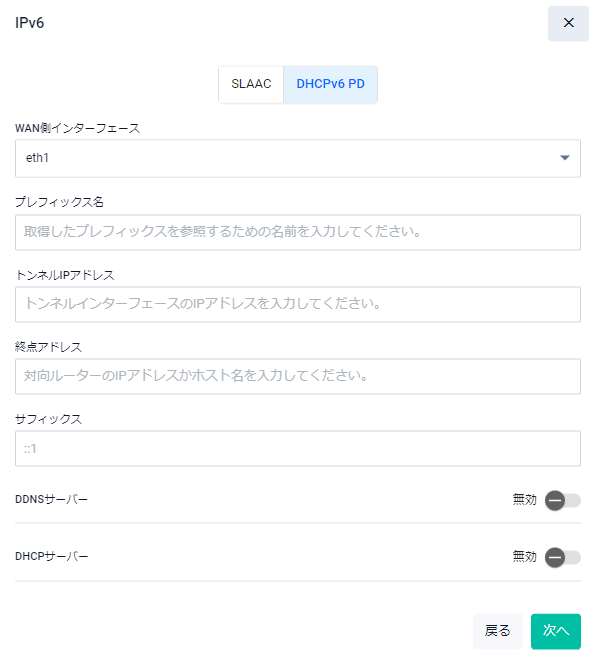Turn on the DHCPサーバー toggle
This screenshot has height=663, width=595.
pos(562,557)
